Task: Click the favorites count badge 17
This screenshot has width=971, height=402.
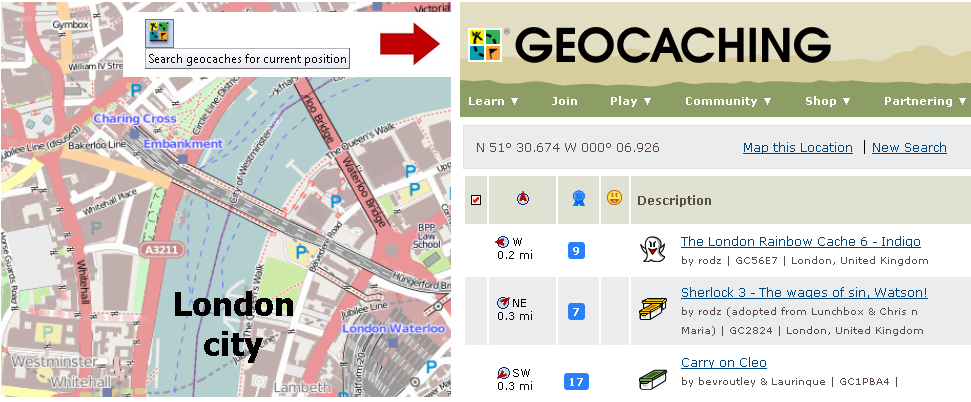Action: tap(576, 382)
